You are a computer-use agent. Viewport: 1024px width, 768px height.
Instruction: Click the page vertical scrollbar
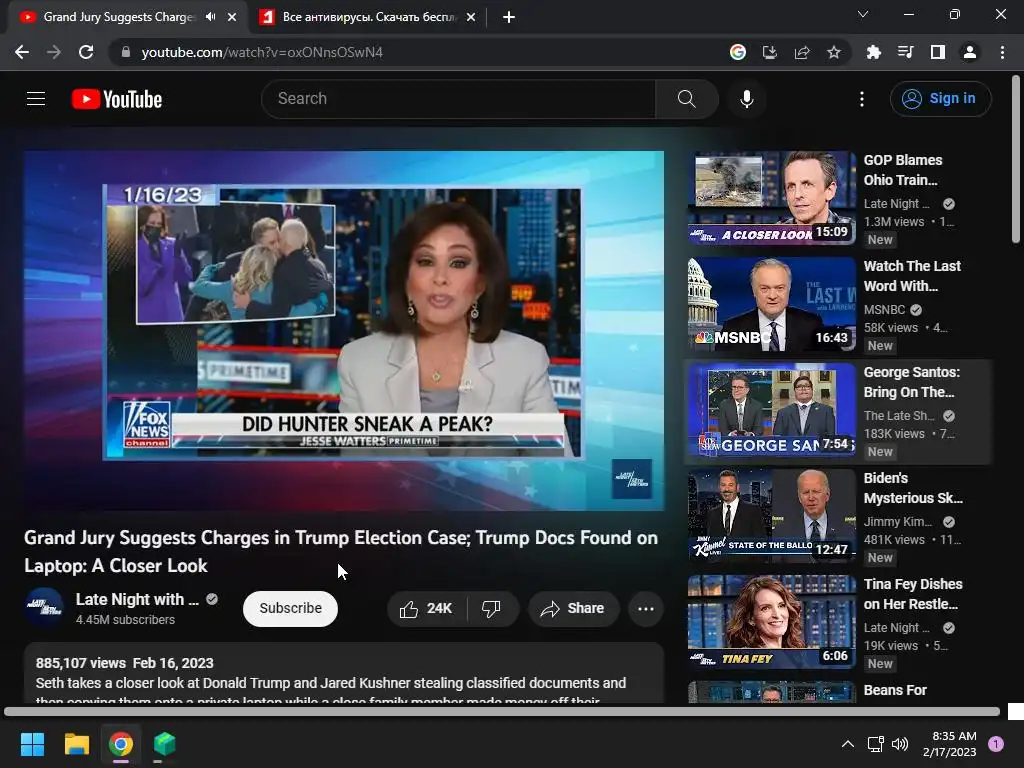(1016, 159)
